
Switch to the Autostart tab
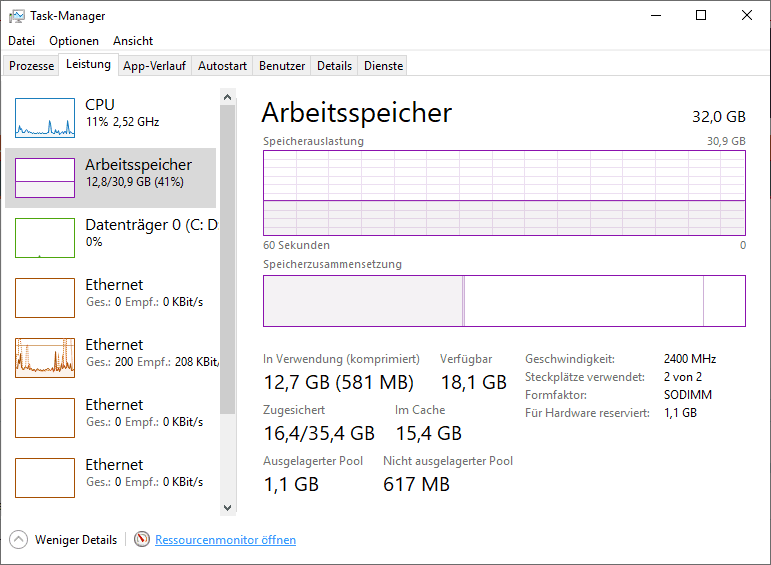(222, 66)
